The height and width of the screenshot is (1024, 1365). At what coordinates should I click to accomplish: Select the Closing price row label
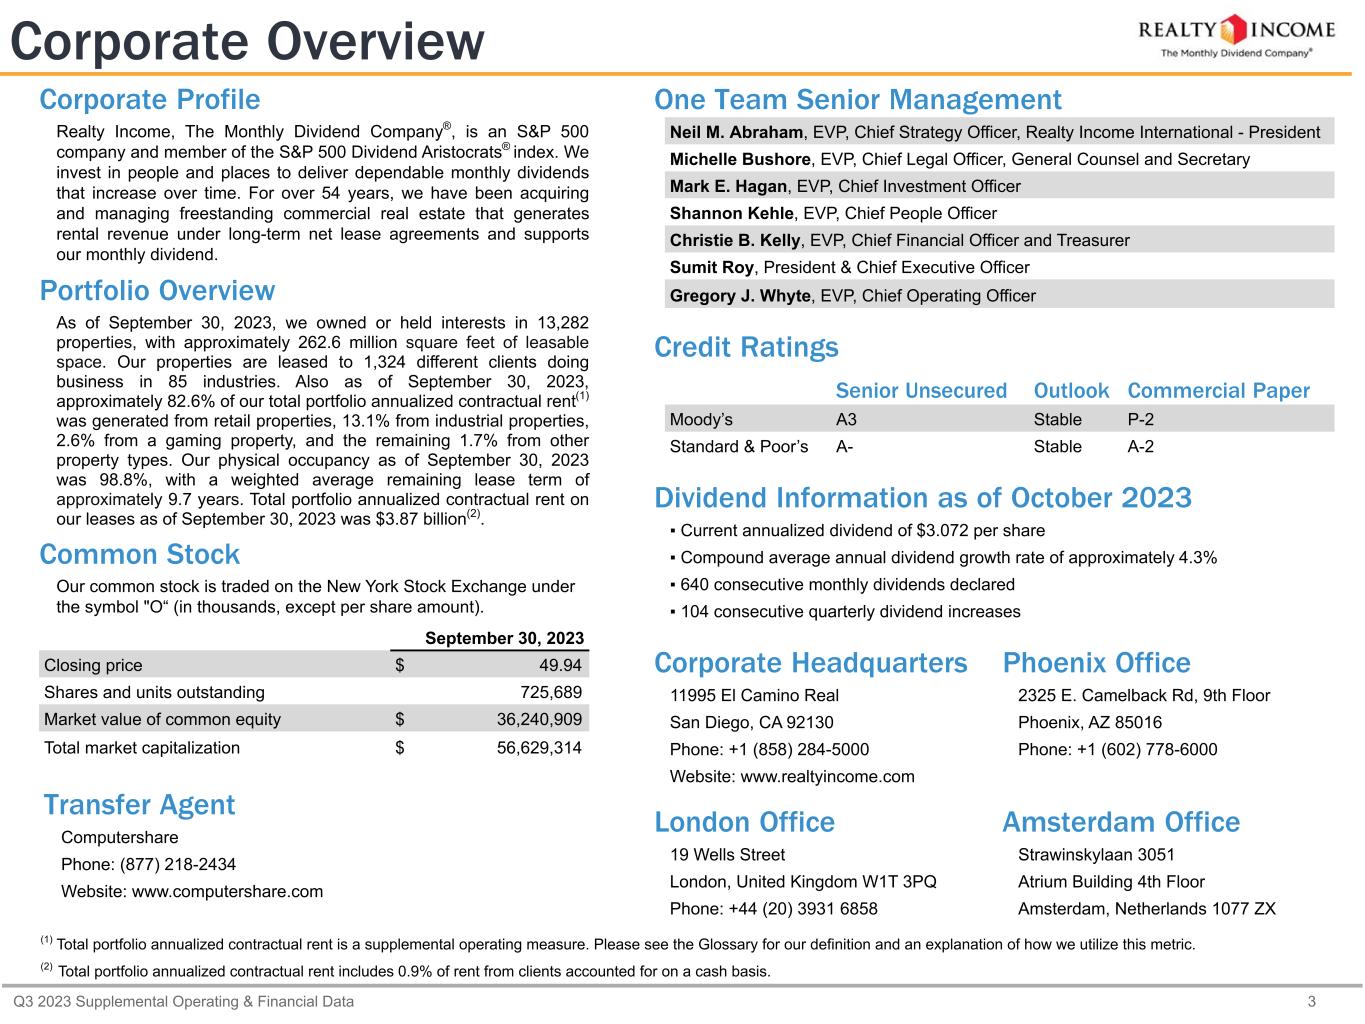pyautogui.click(x=94, y=665)
